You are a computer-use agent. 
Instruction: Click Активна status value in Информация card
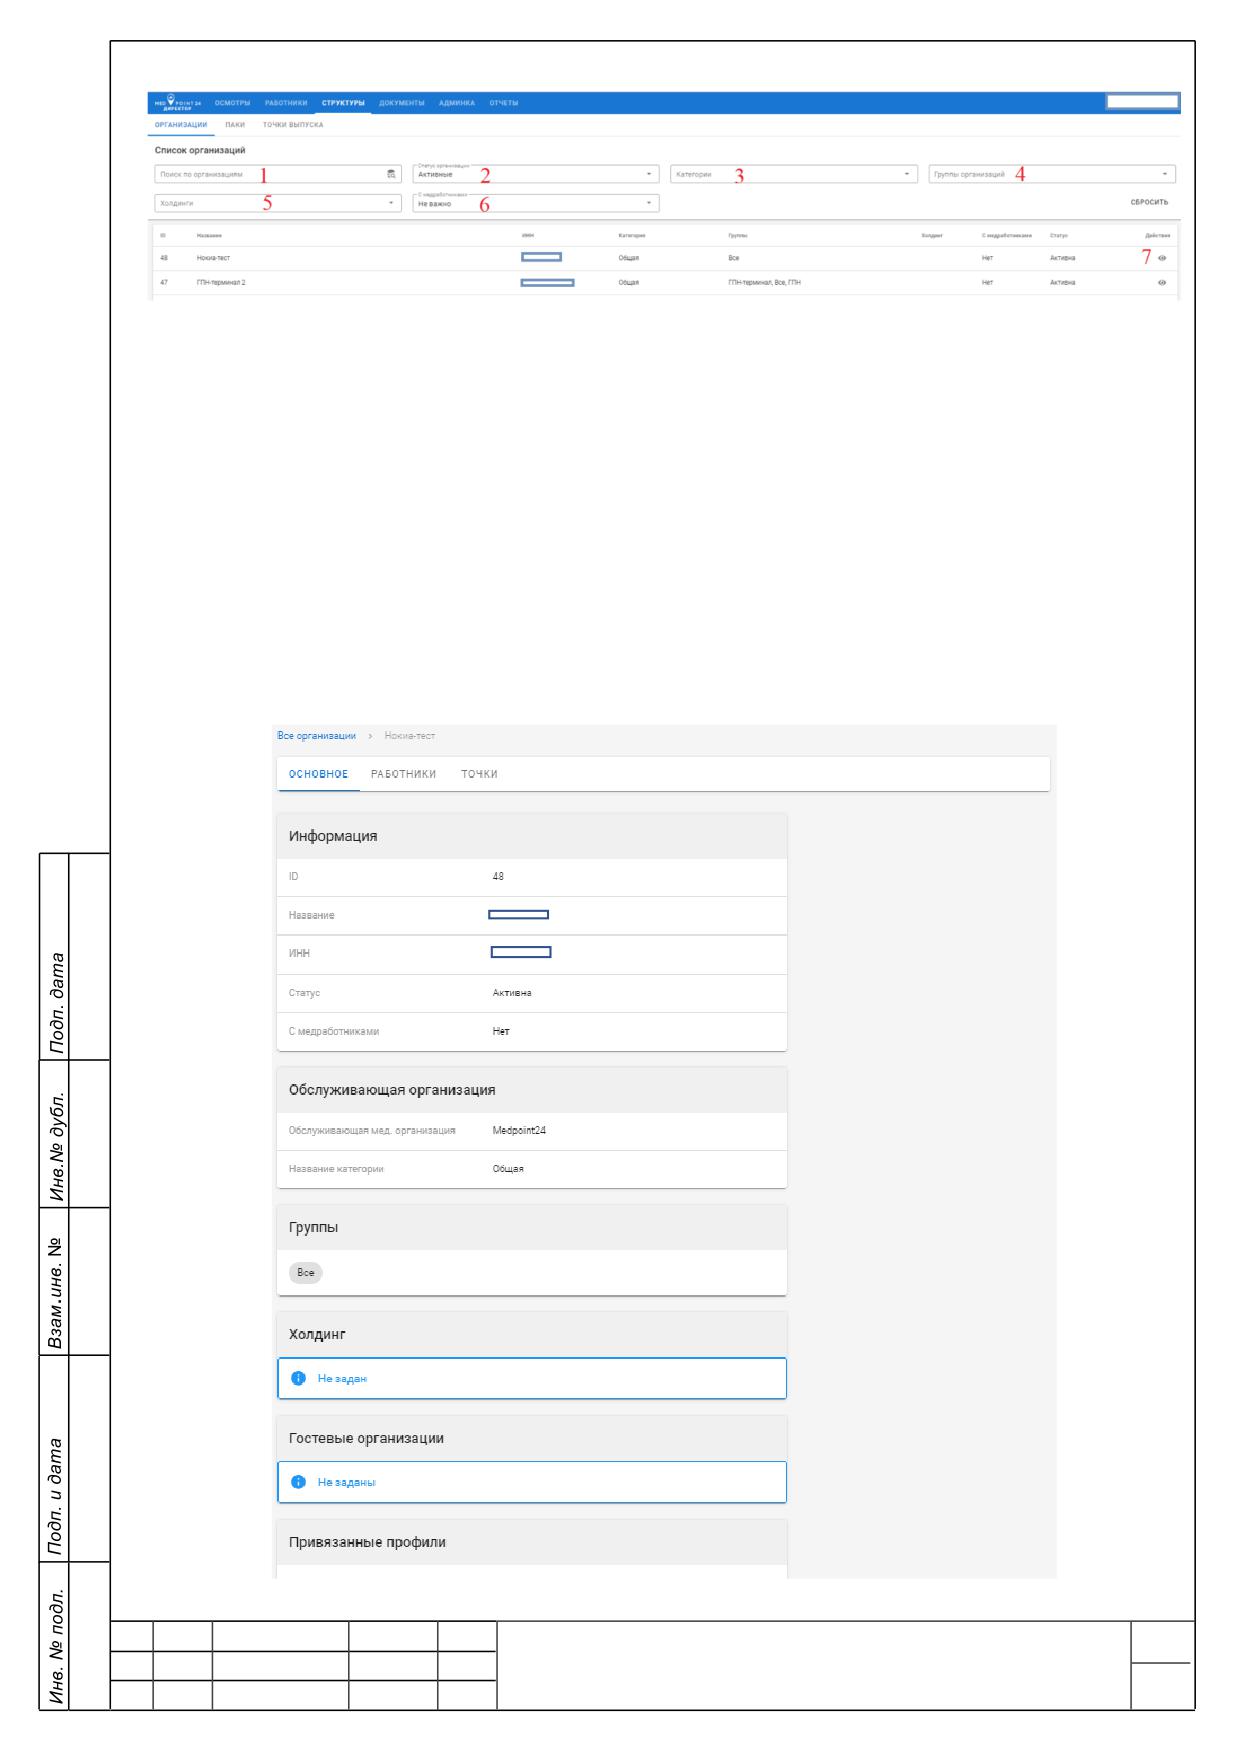tap(512, 993)
